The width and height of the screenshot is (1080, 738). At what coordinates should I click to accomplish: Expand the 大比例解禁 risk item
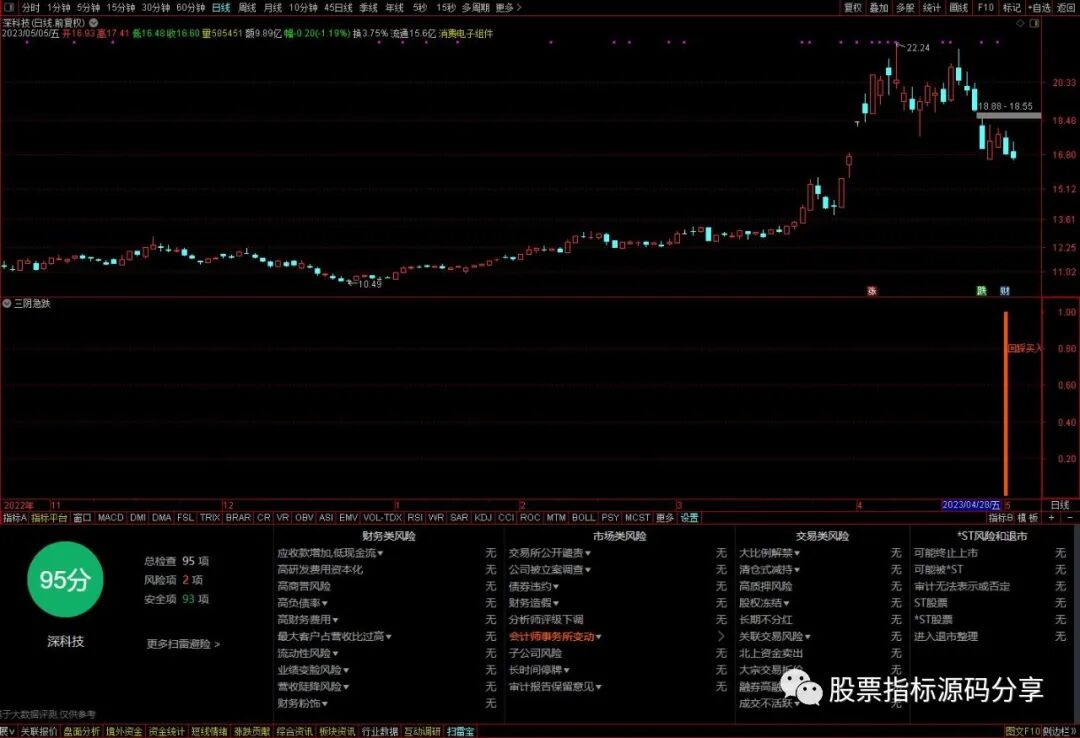click(x=769, y=553)
